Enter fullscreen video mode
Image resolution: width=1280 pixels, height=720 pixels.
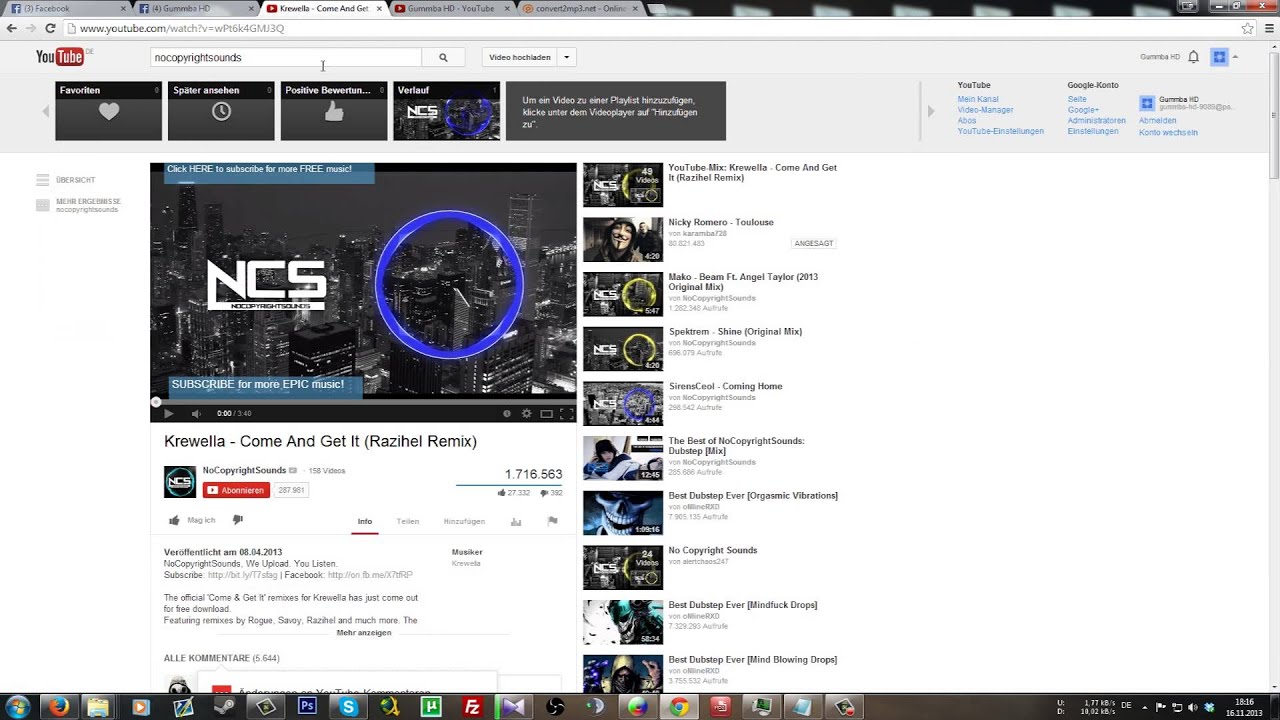coord(566,413)
